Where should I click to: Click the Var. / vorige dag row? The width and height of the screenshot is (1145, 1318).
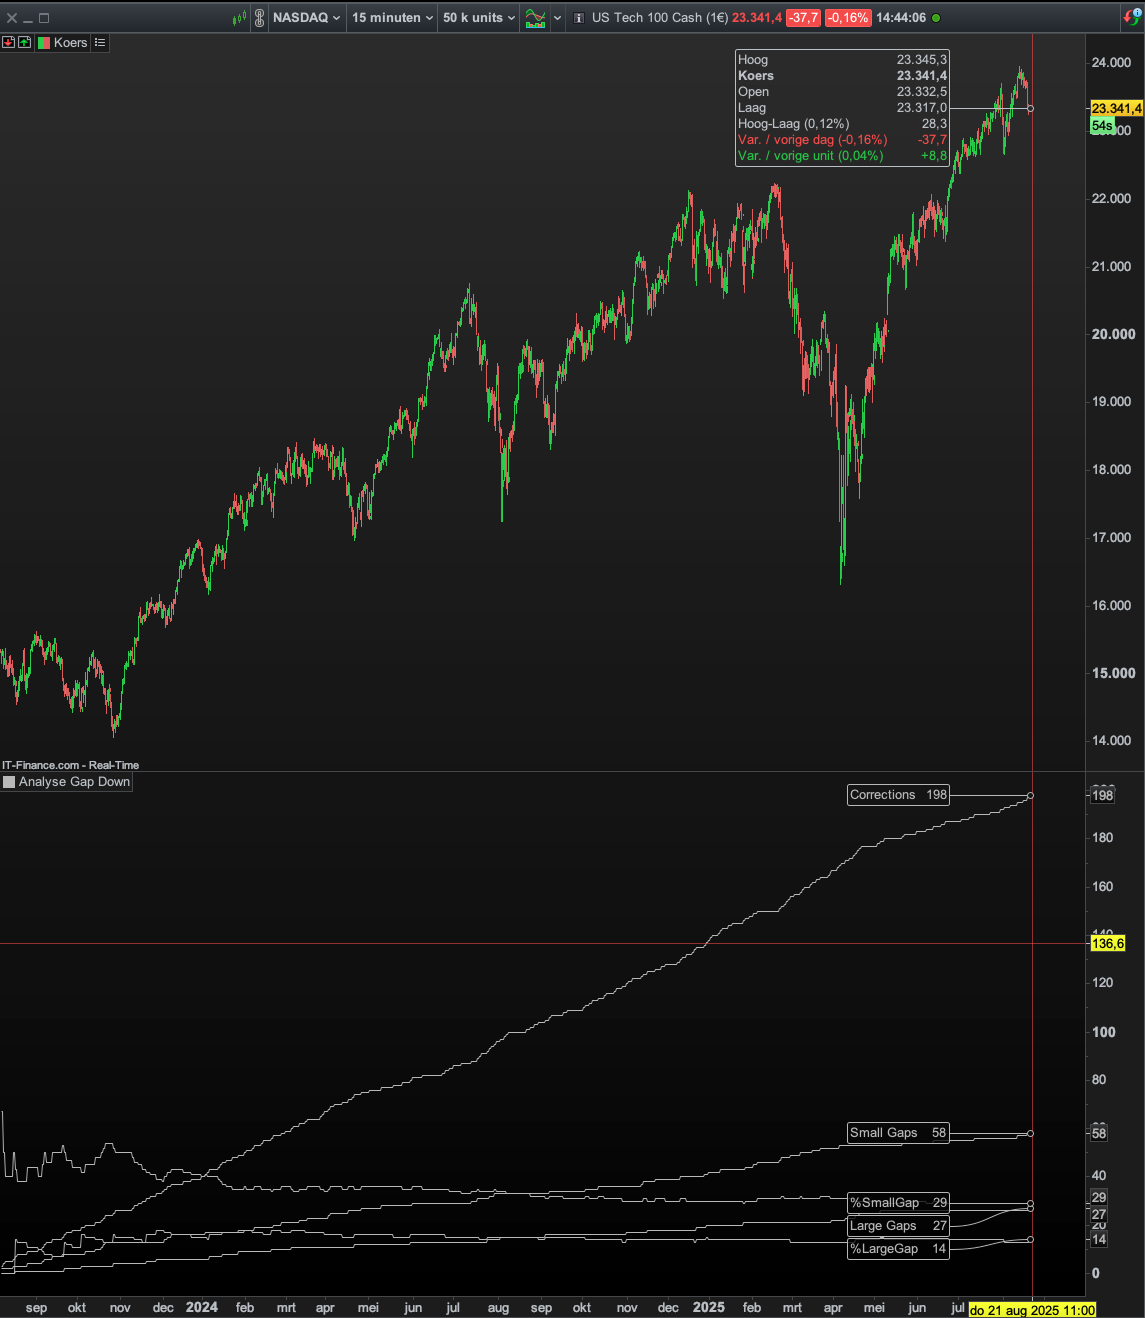coord(842,140)
